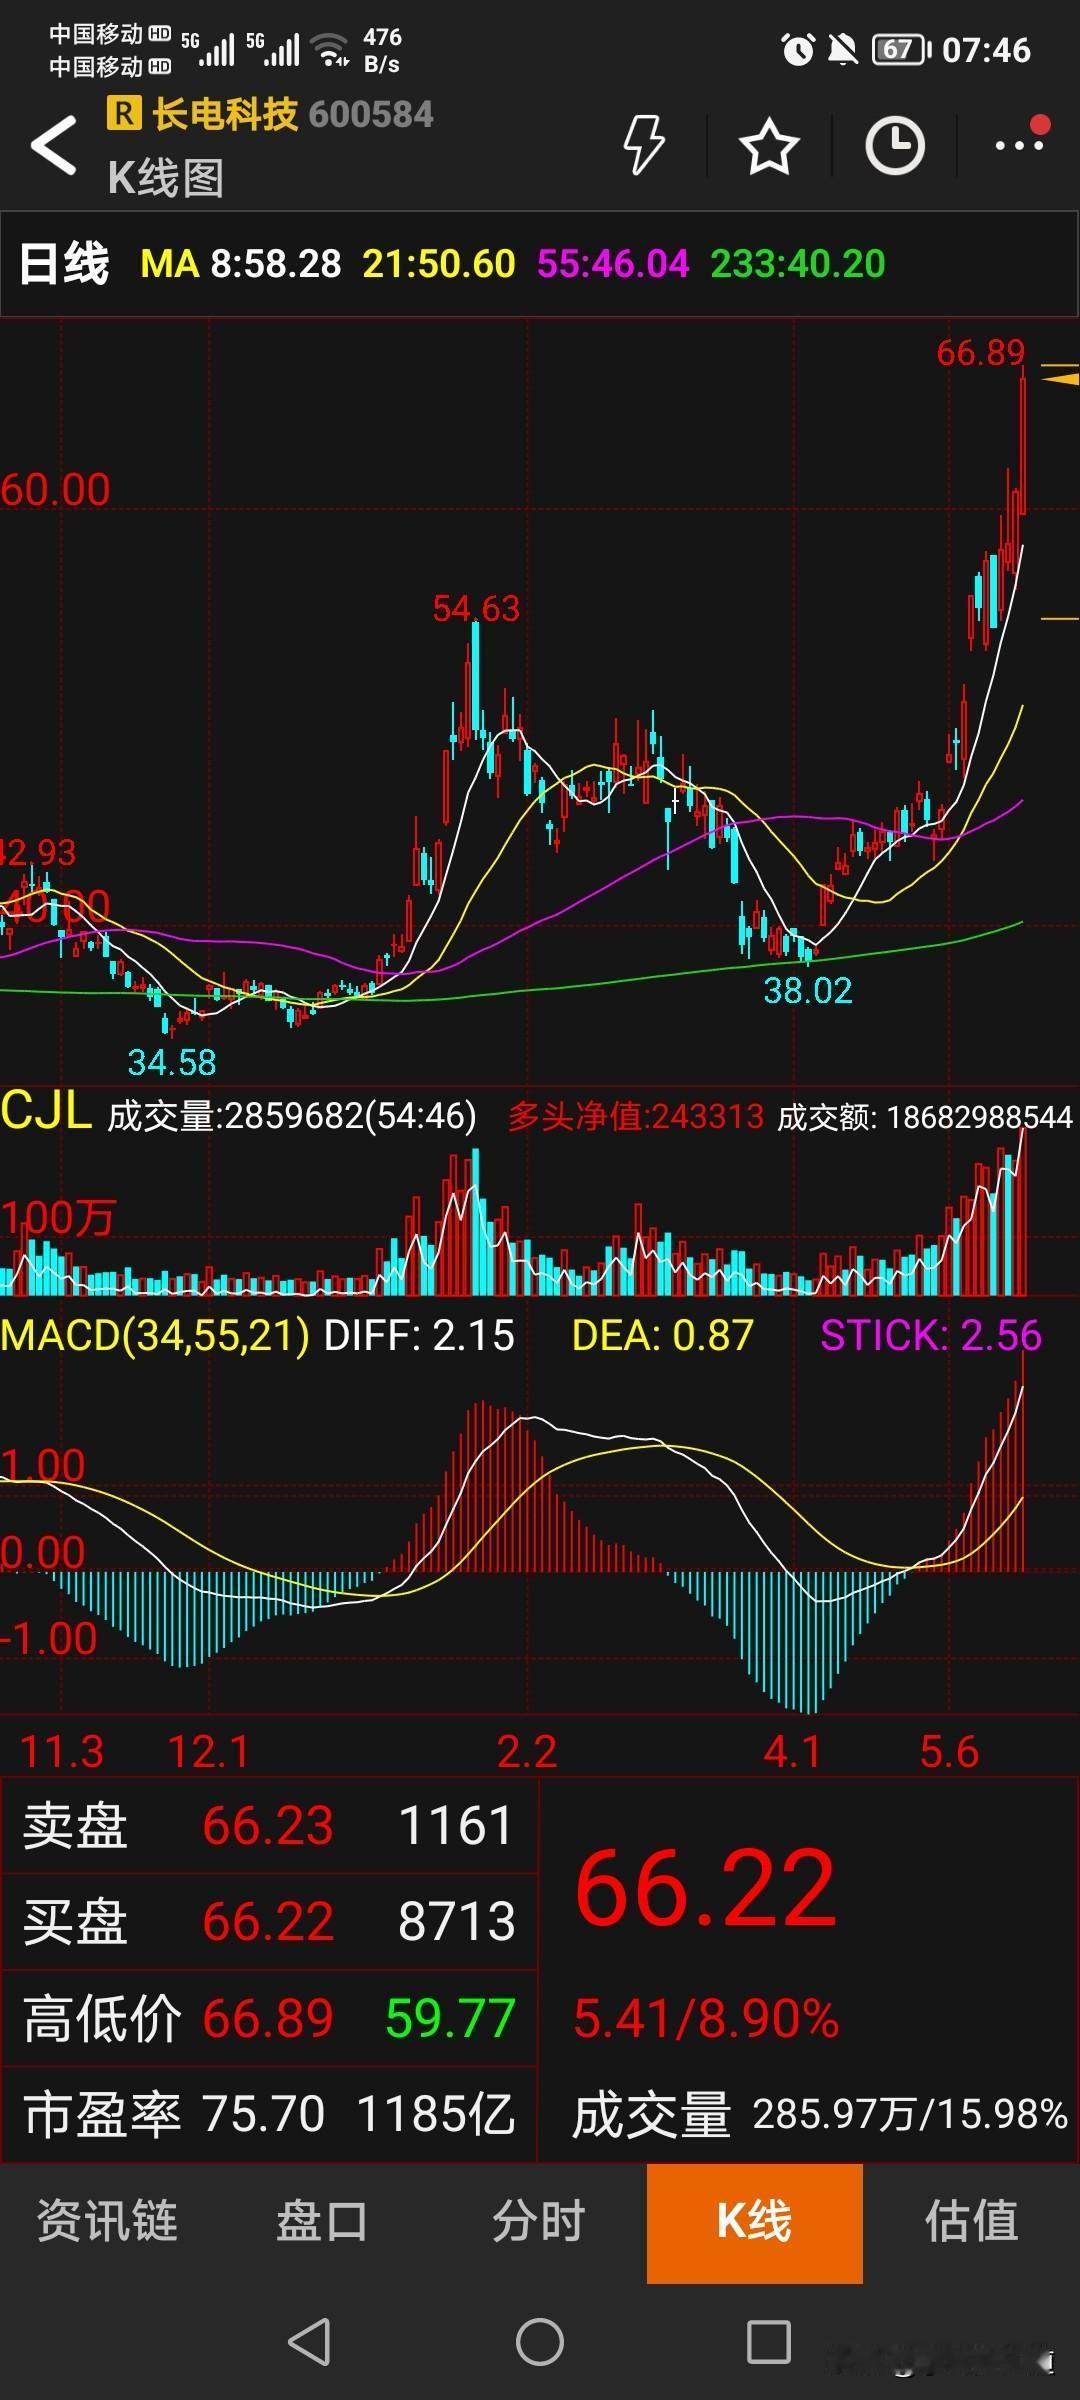Tap the muted notification bell icon
1080x2400 pixels.
pos(843,49)
